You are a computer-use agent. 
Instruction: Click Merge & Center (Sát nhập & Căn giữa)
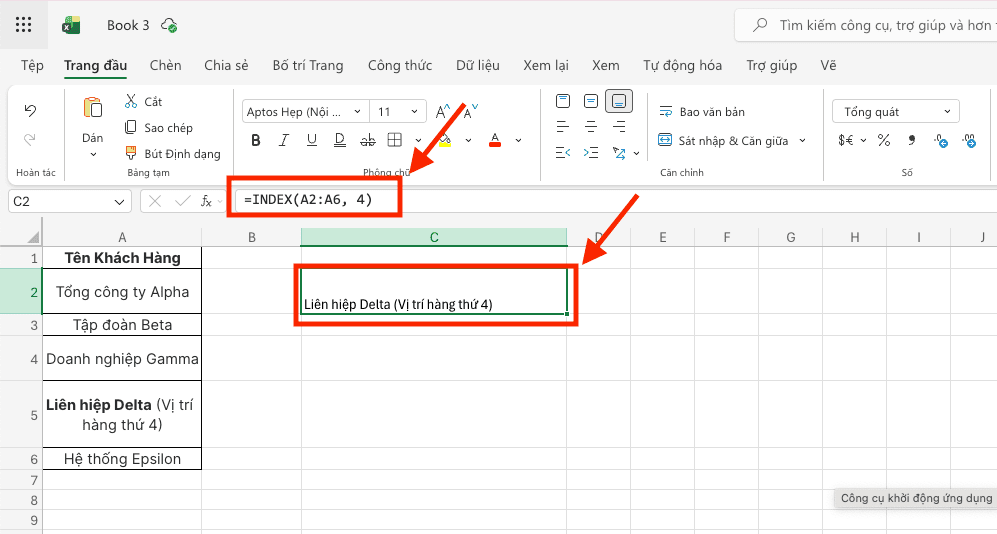pyautogui.click(x=723, y=140)
